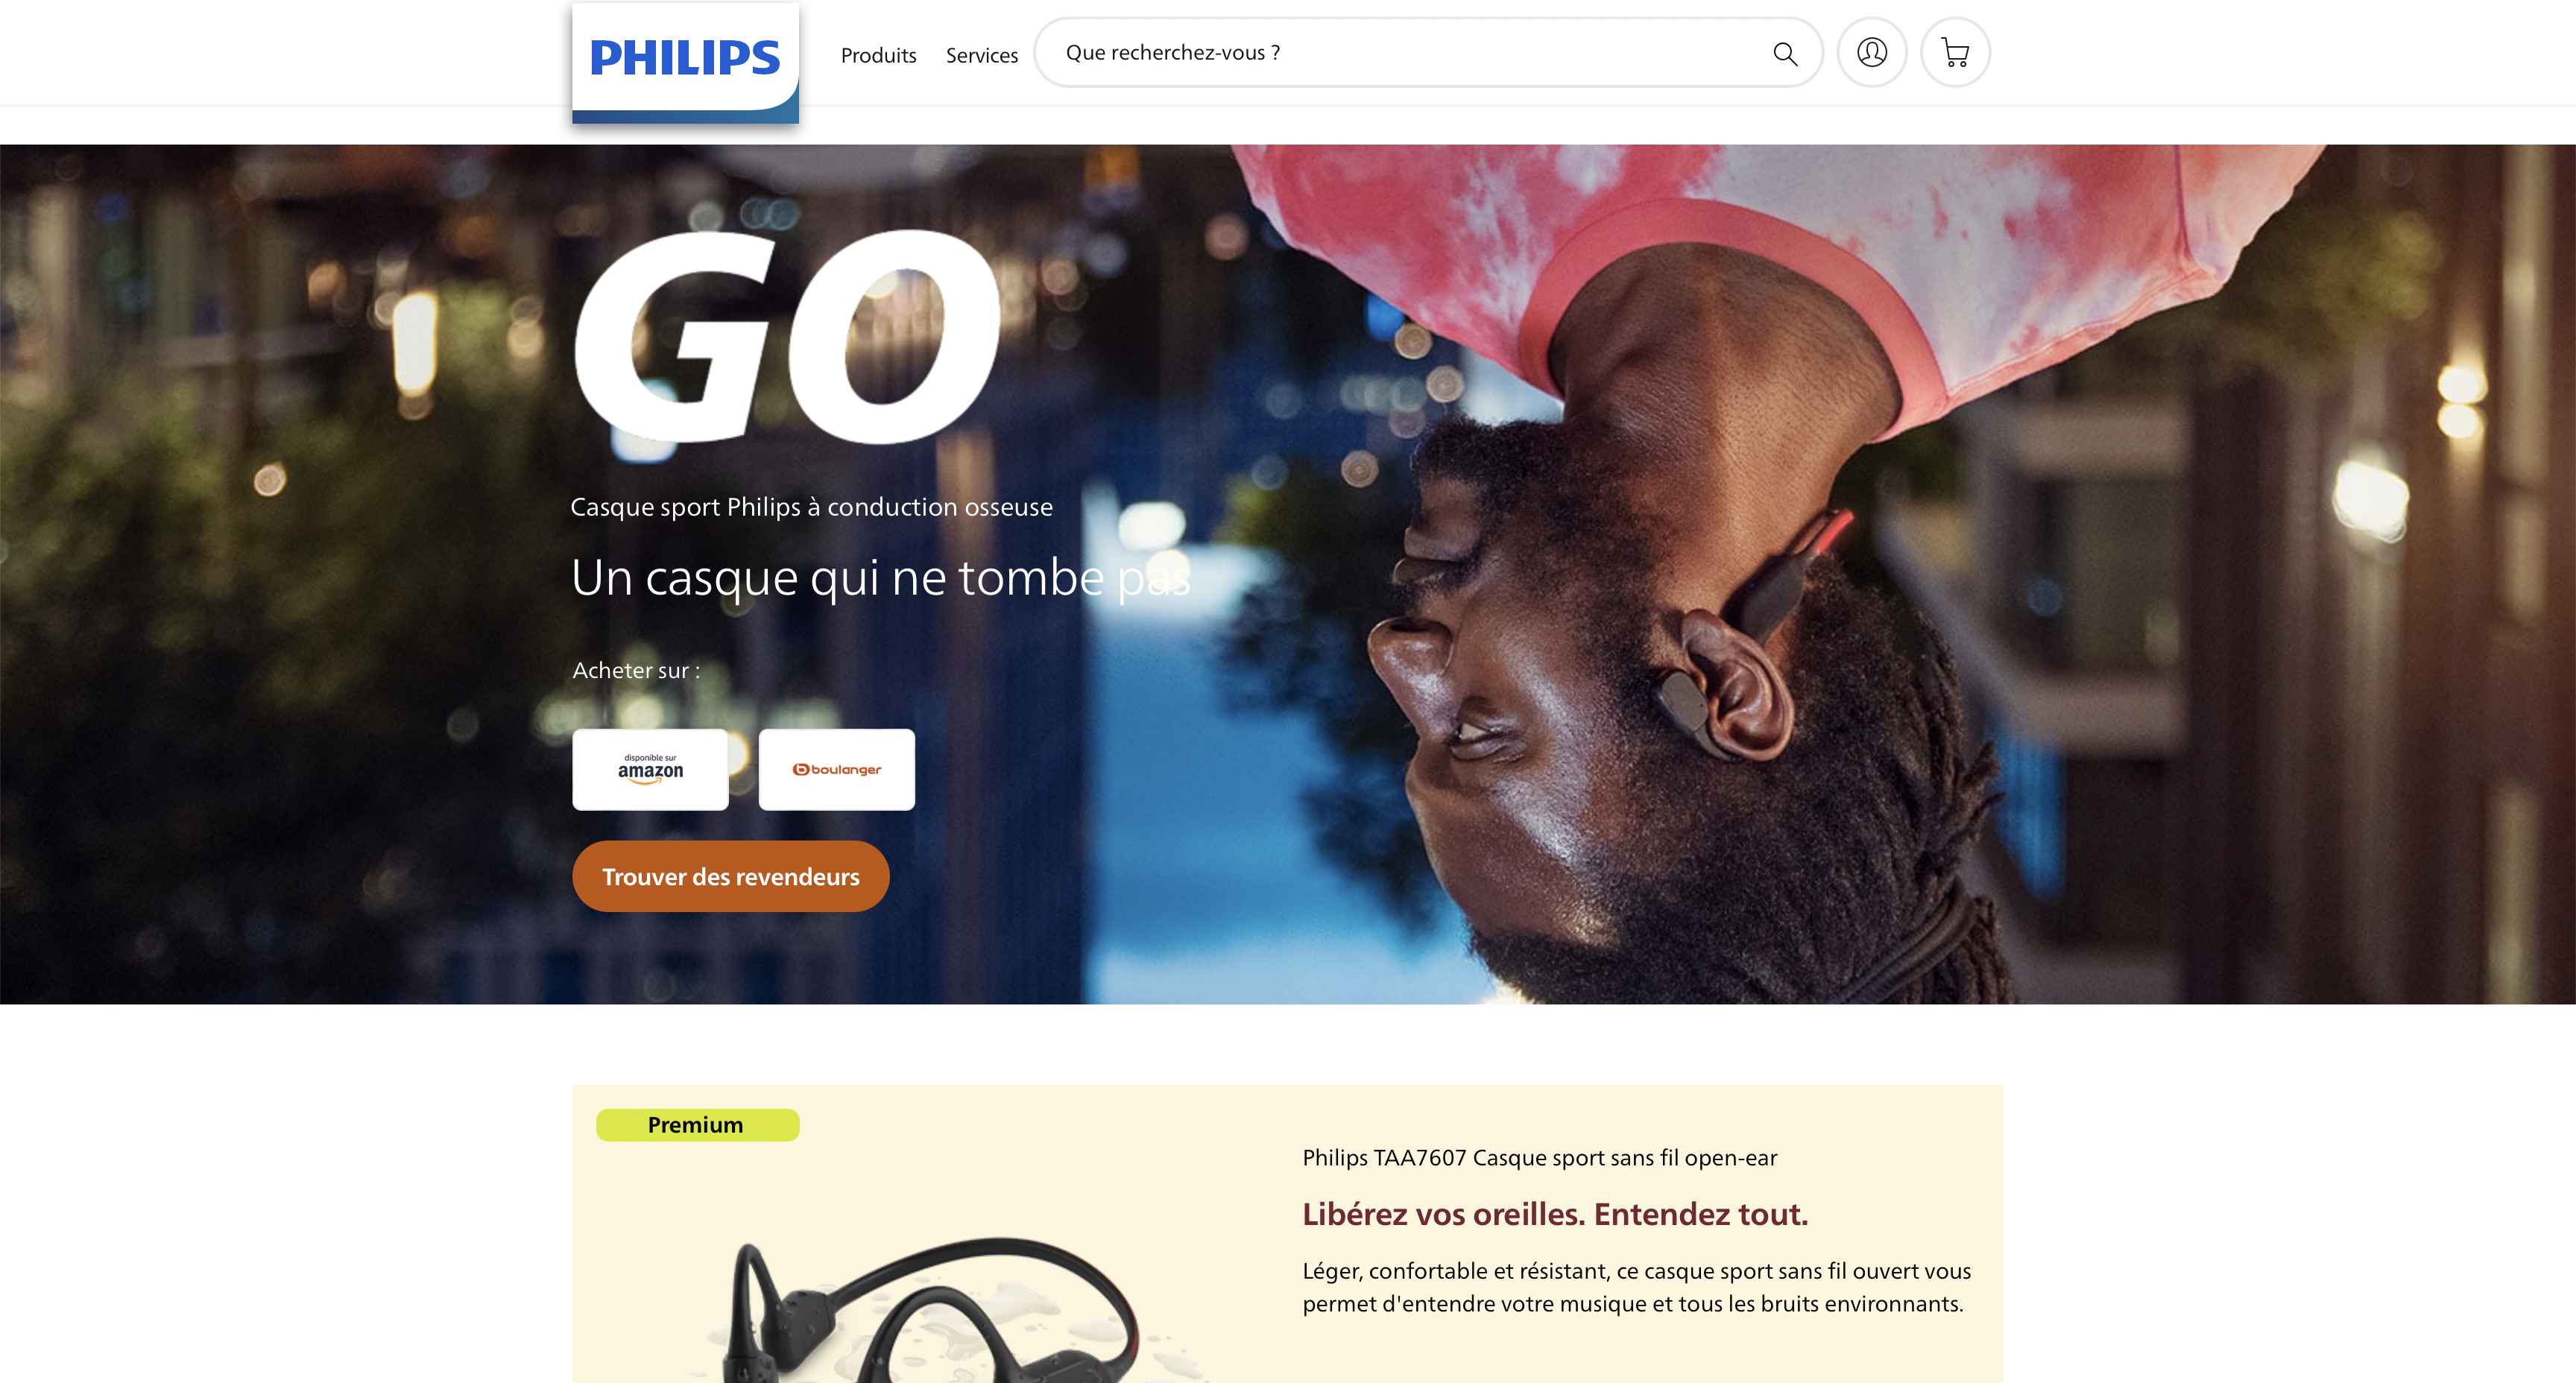Open the user account icon

coord(1872,52)
